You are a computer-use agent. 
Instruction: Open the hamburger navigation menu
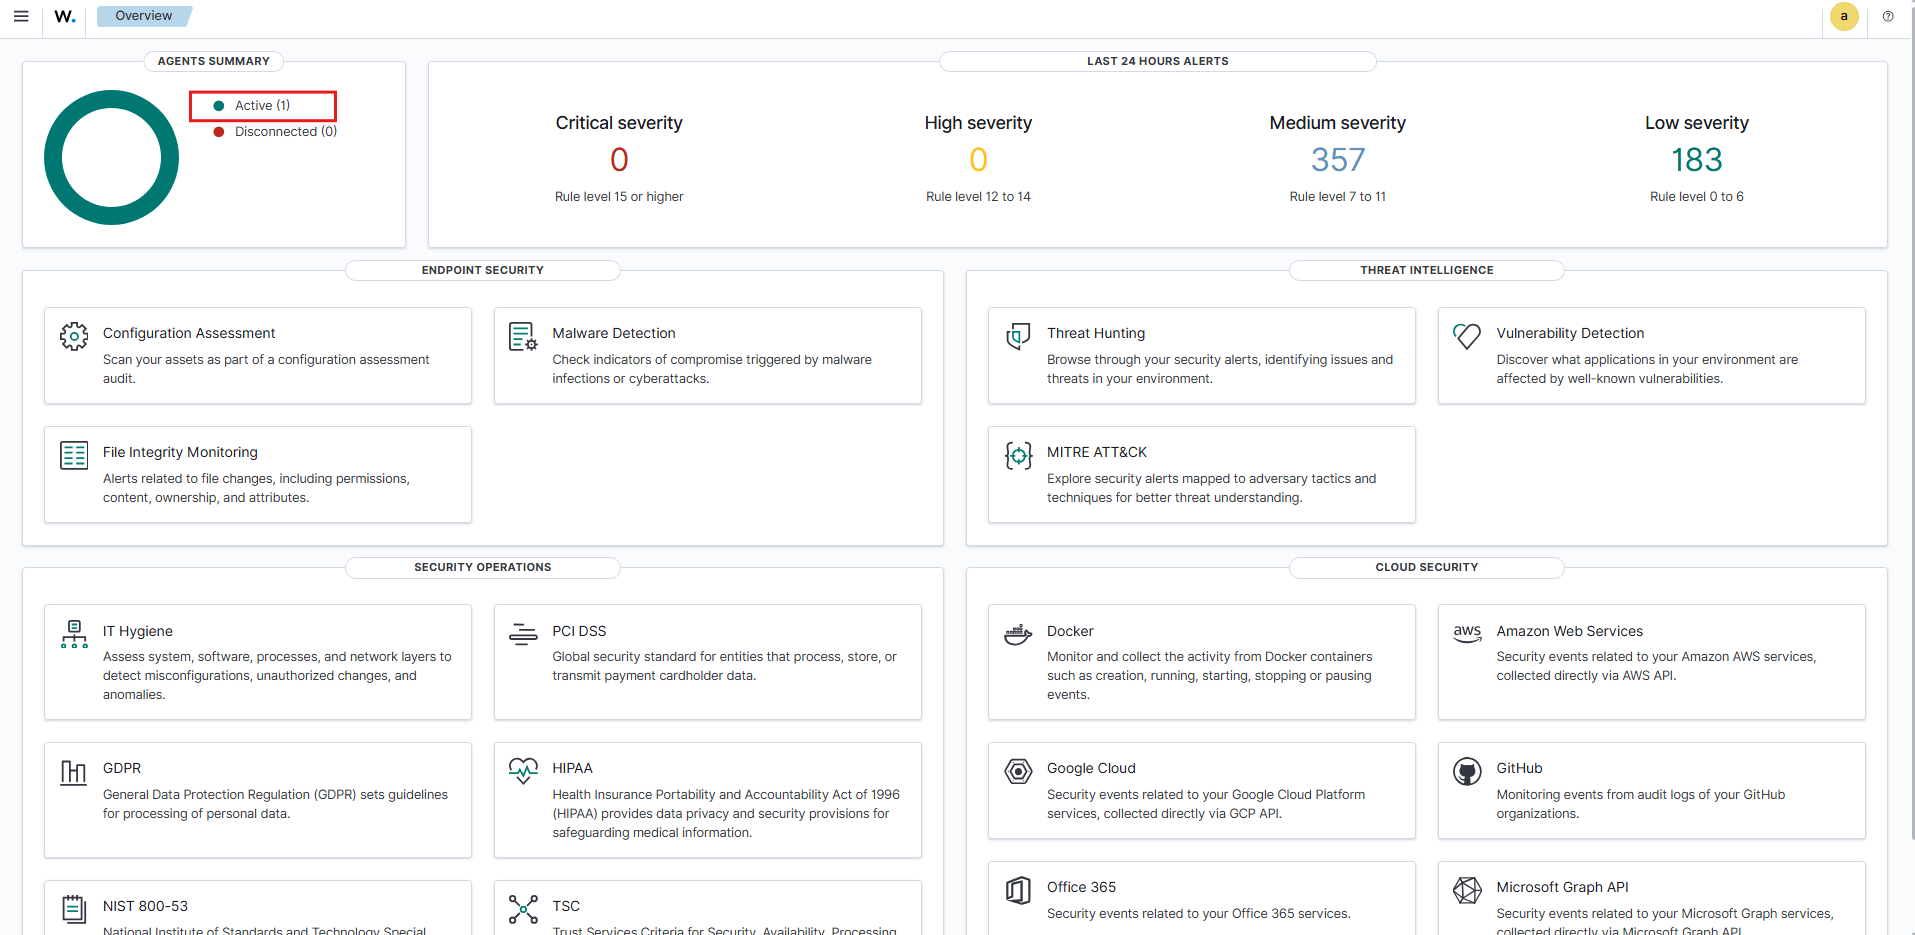tap(21, 16)
